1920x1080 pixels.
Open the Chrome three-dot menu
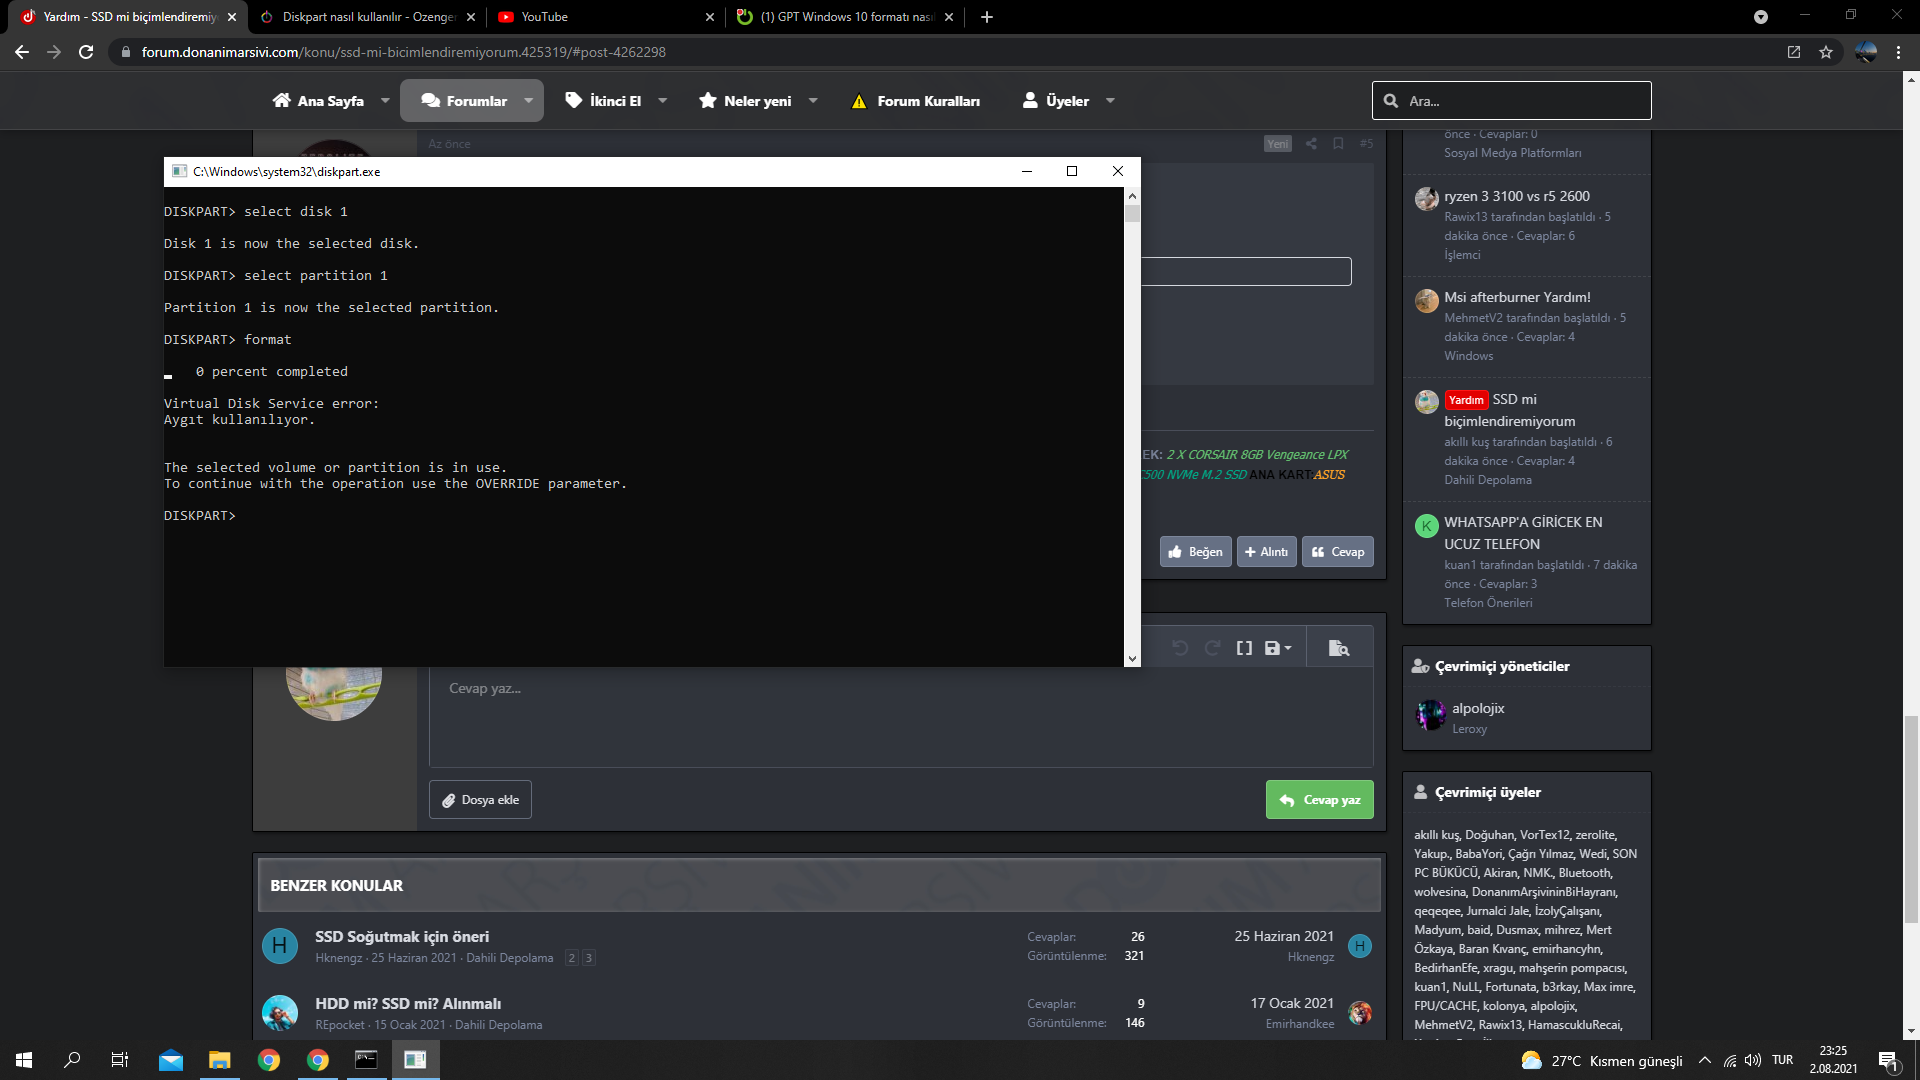pyautogui.click(x=1898, y=52)
